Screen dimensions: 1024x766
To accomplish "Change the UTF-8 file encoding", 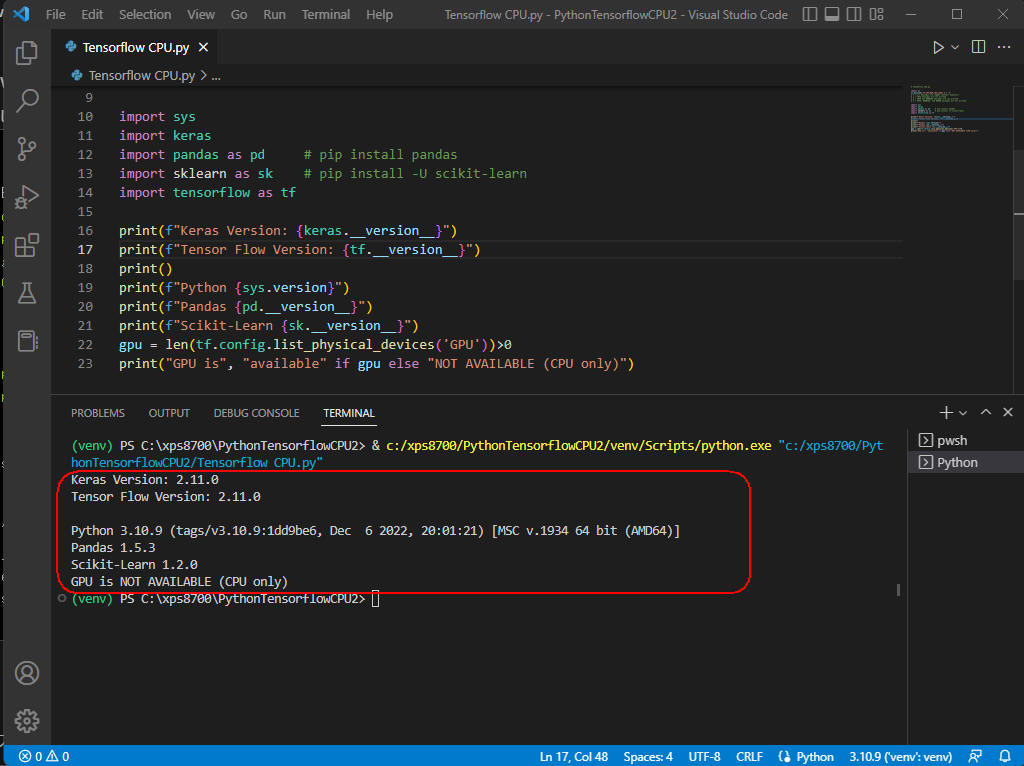I will [x=704, y=756].
